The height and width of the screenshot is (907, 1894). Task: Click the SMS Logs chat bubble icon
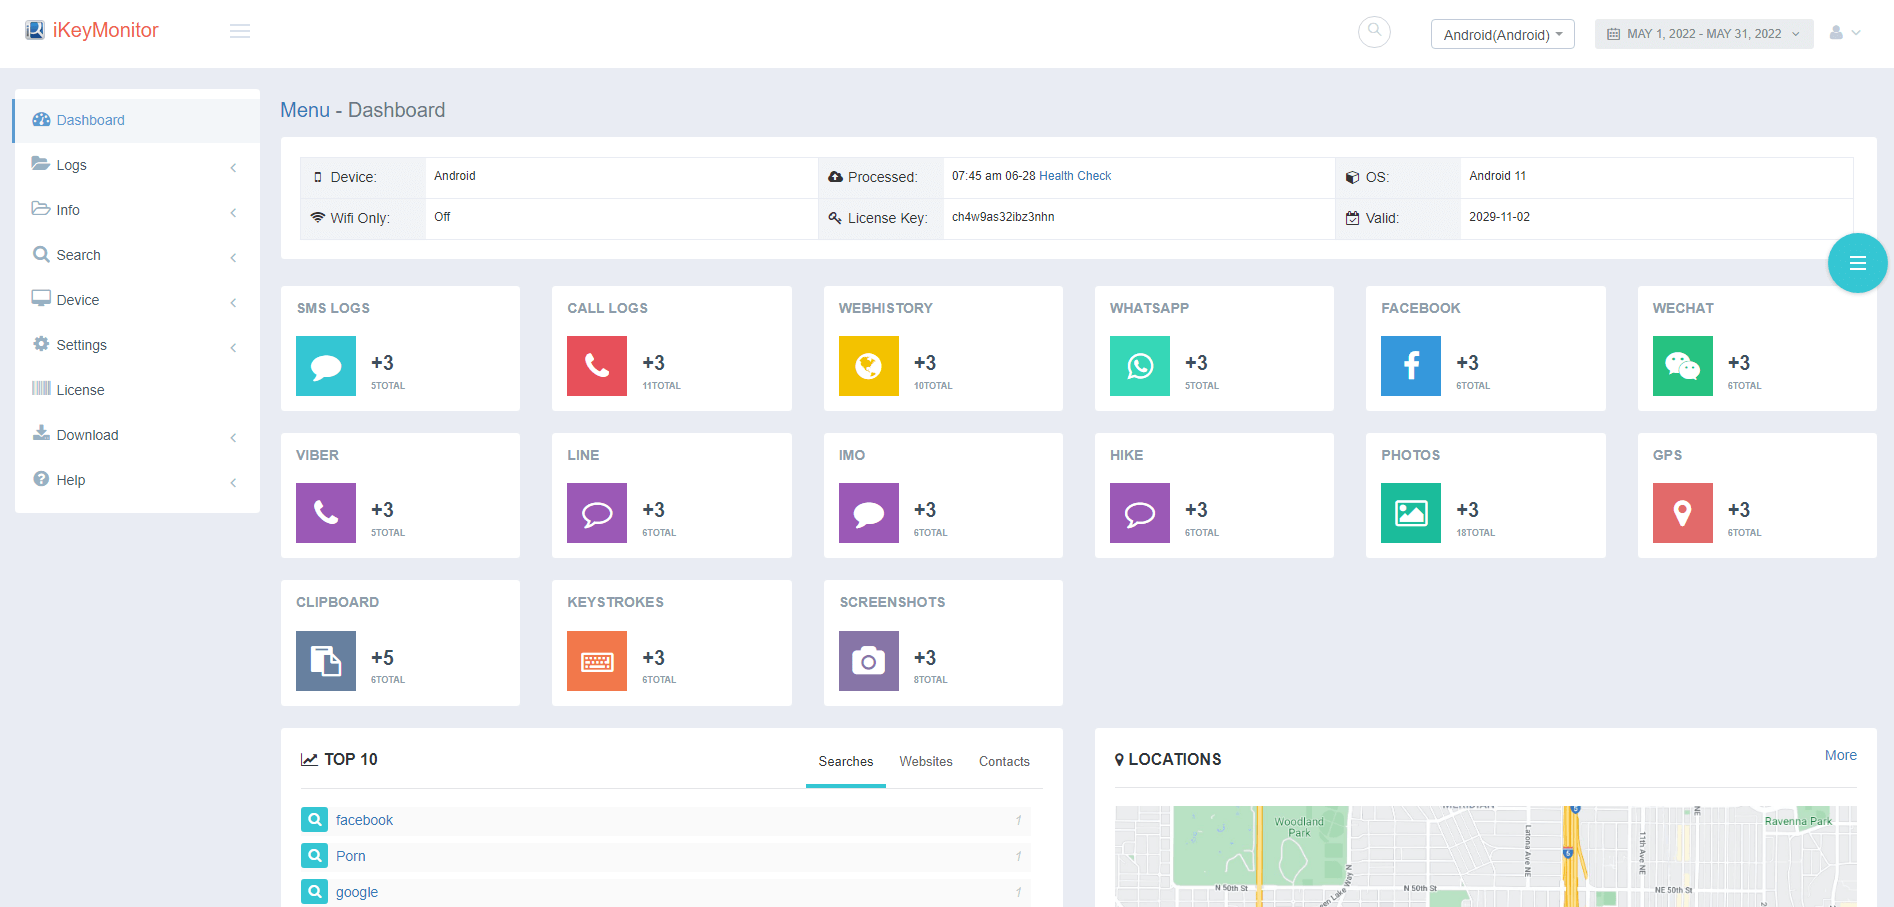point(326,366)
